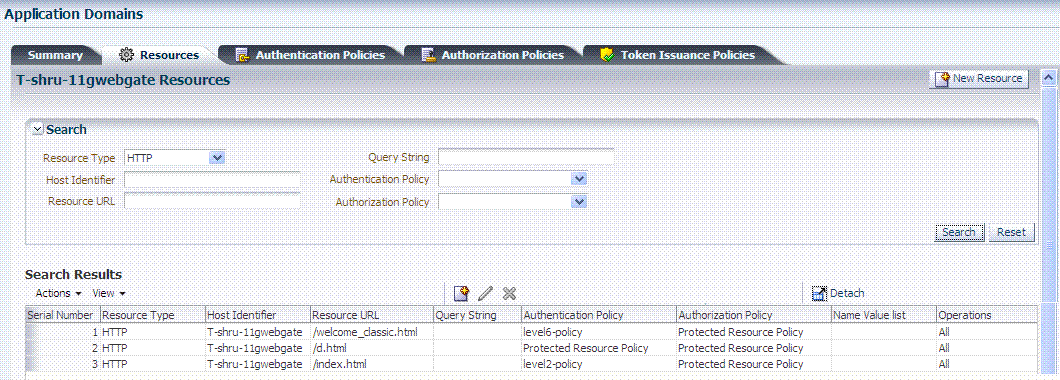Select the /d.html resource URL cell
The width and height of the screenshot is (1060, 380).
point(372,348)
